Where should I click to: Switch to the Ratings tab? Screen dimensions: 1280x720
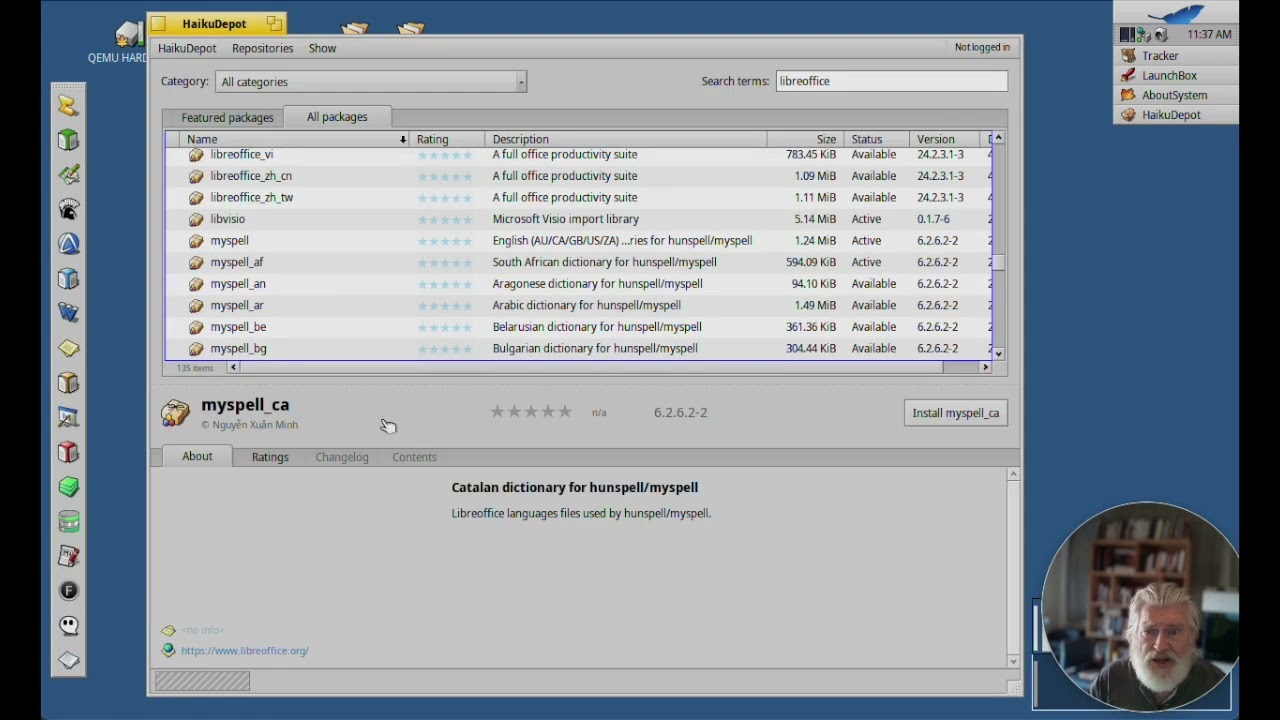pos(270,457)
